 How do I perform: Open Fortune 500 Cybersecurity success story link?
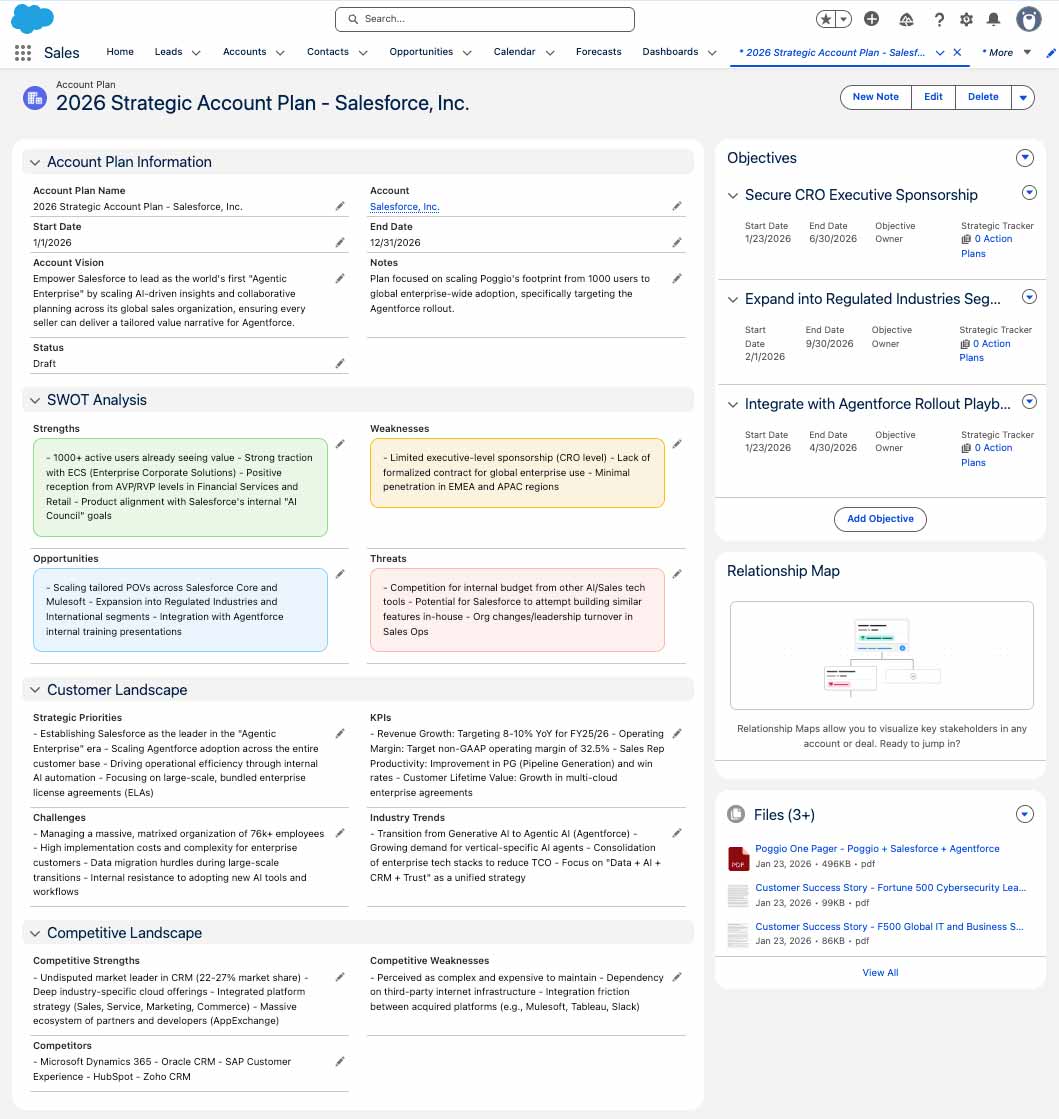pos(891,888)
